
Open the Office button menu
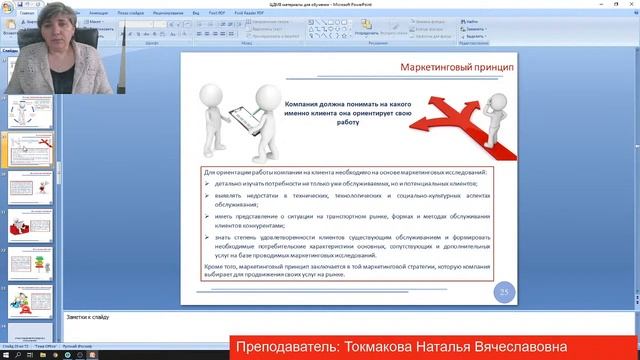[x=7, y=7]
